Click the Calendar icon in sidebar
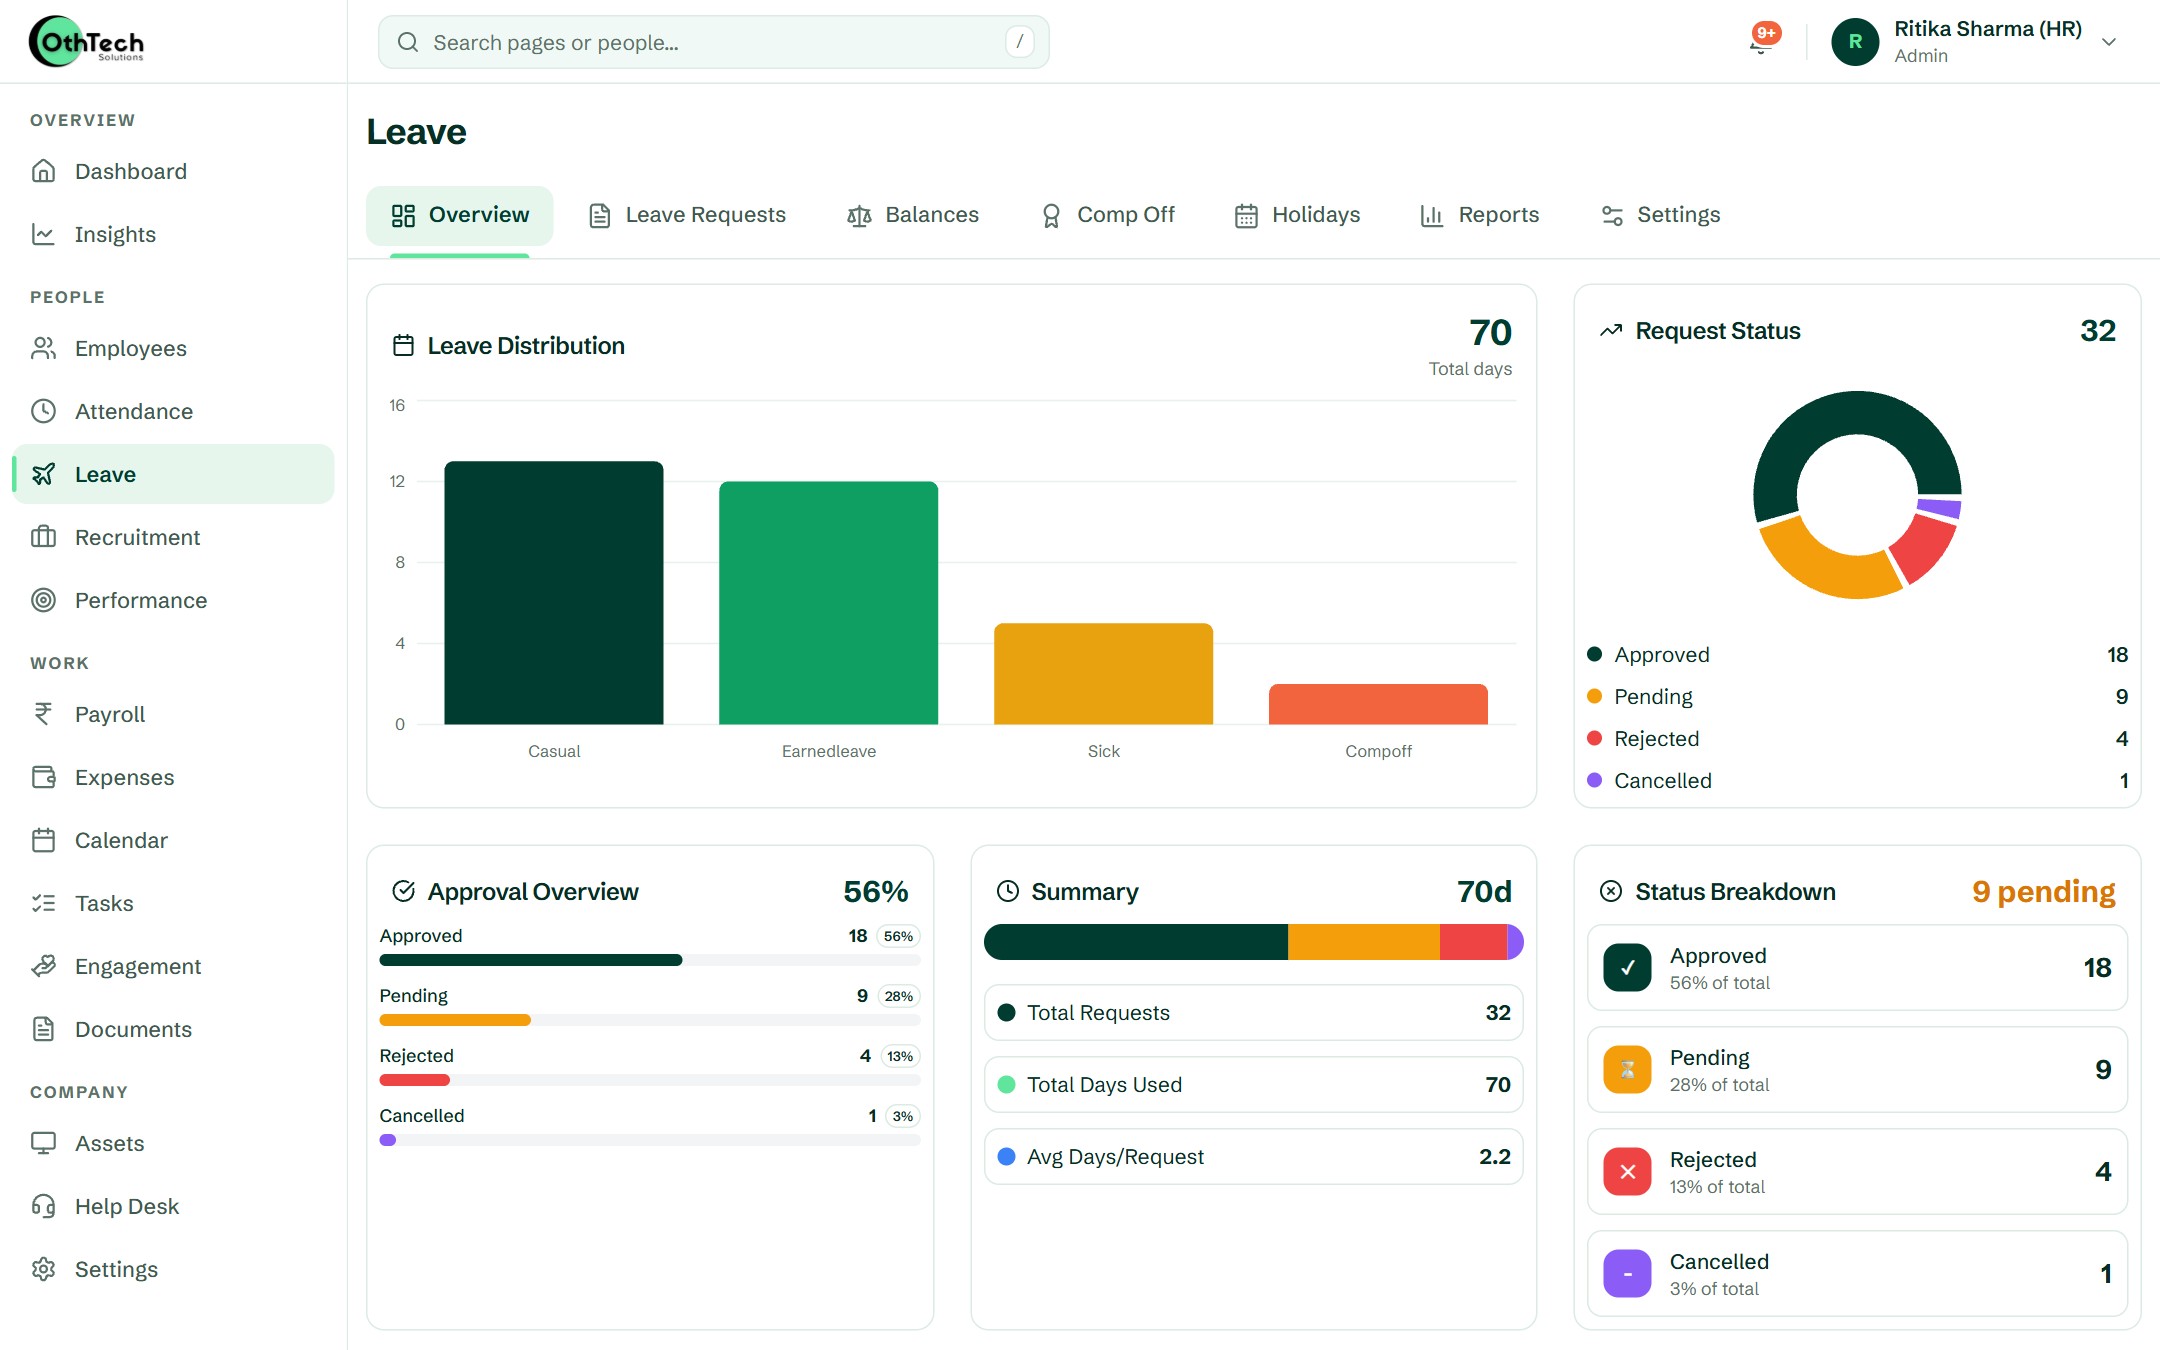The height and width of the screenshot is (1350, 2160). [43, 840]
